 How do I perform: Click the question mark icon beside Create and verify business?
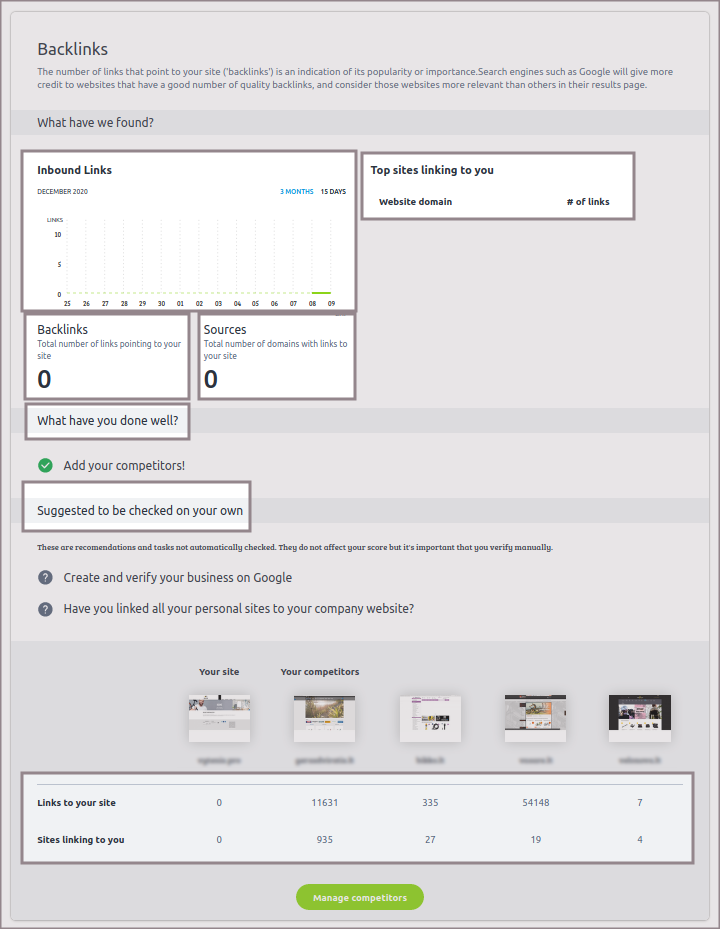click(45, 578)
